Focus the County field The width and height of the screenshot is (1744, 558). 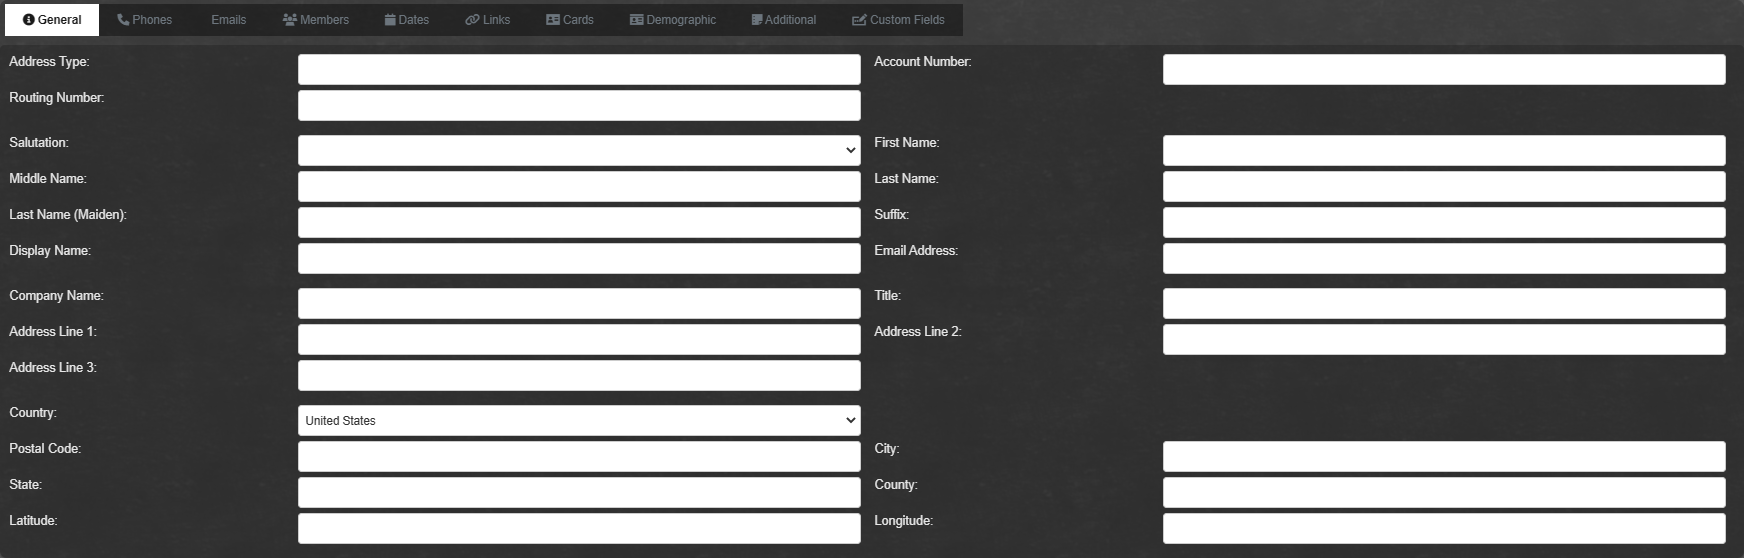1444,492
